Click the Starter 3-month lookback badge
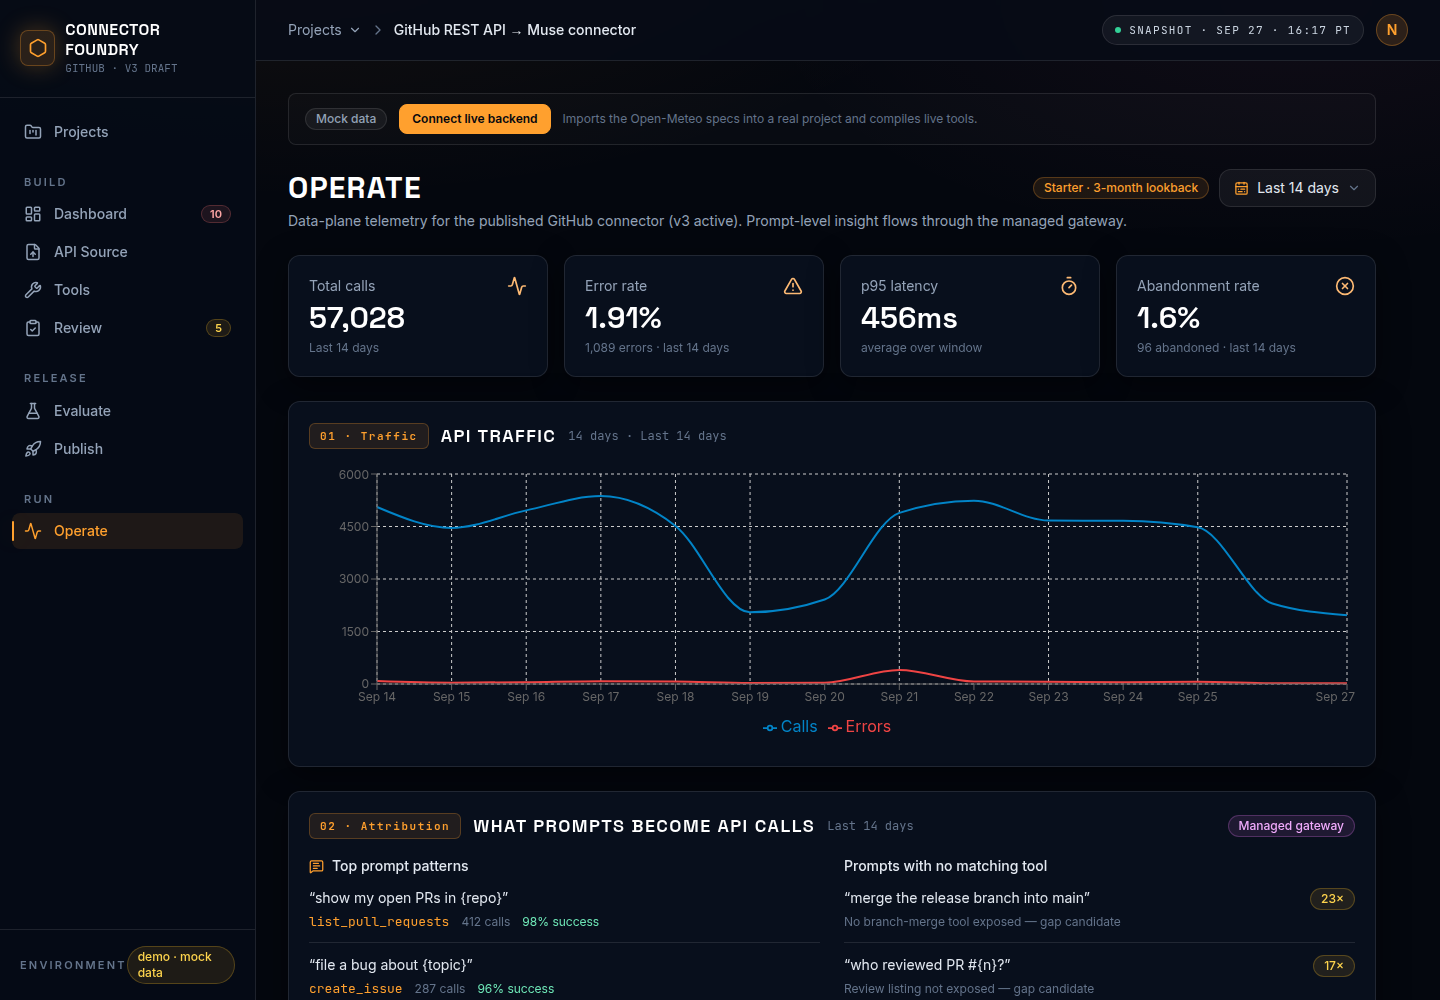The image size is (1440, 1000). click(x=1121, y=188)
